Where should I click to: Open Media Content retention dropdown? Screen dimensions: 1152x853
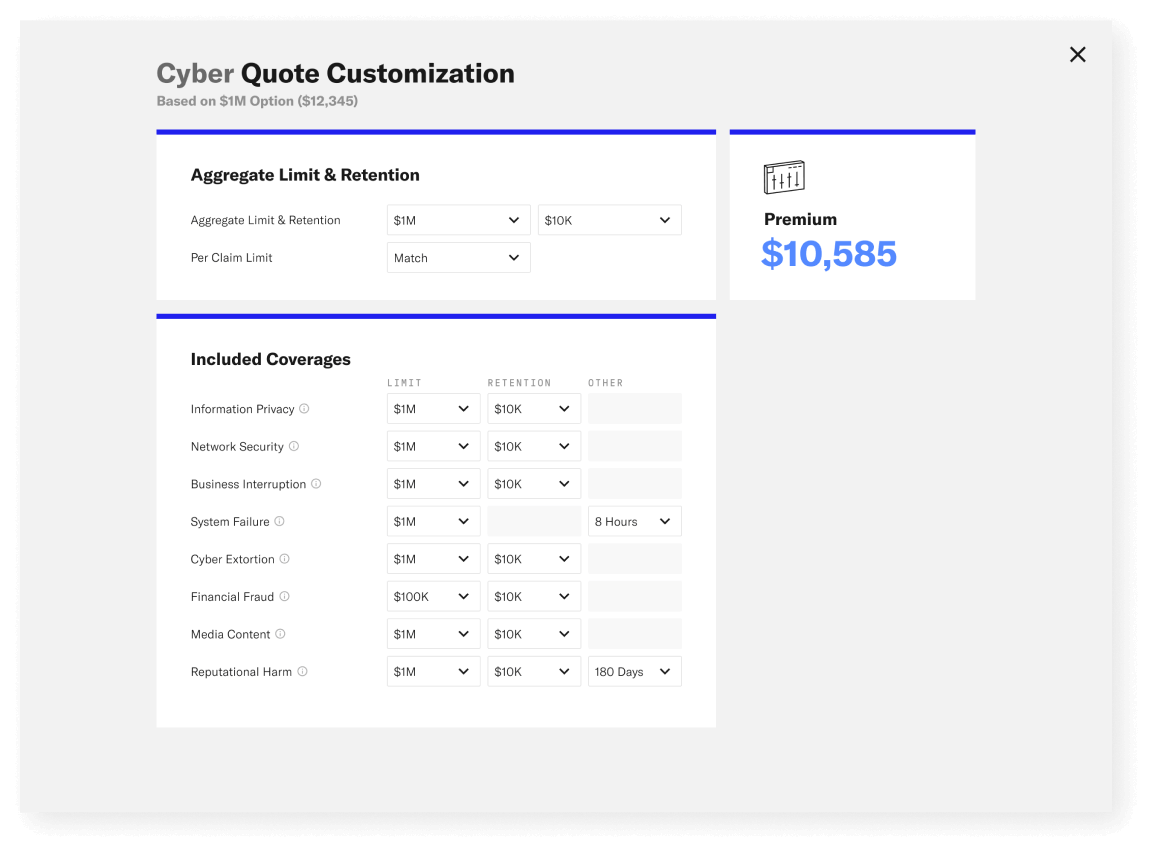coord(534,633)
